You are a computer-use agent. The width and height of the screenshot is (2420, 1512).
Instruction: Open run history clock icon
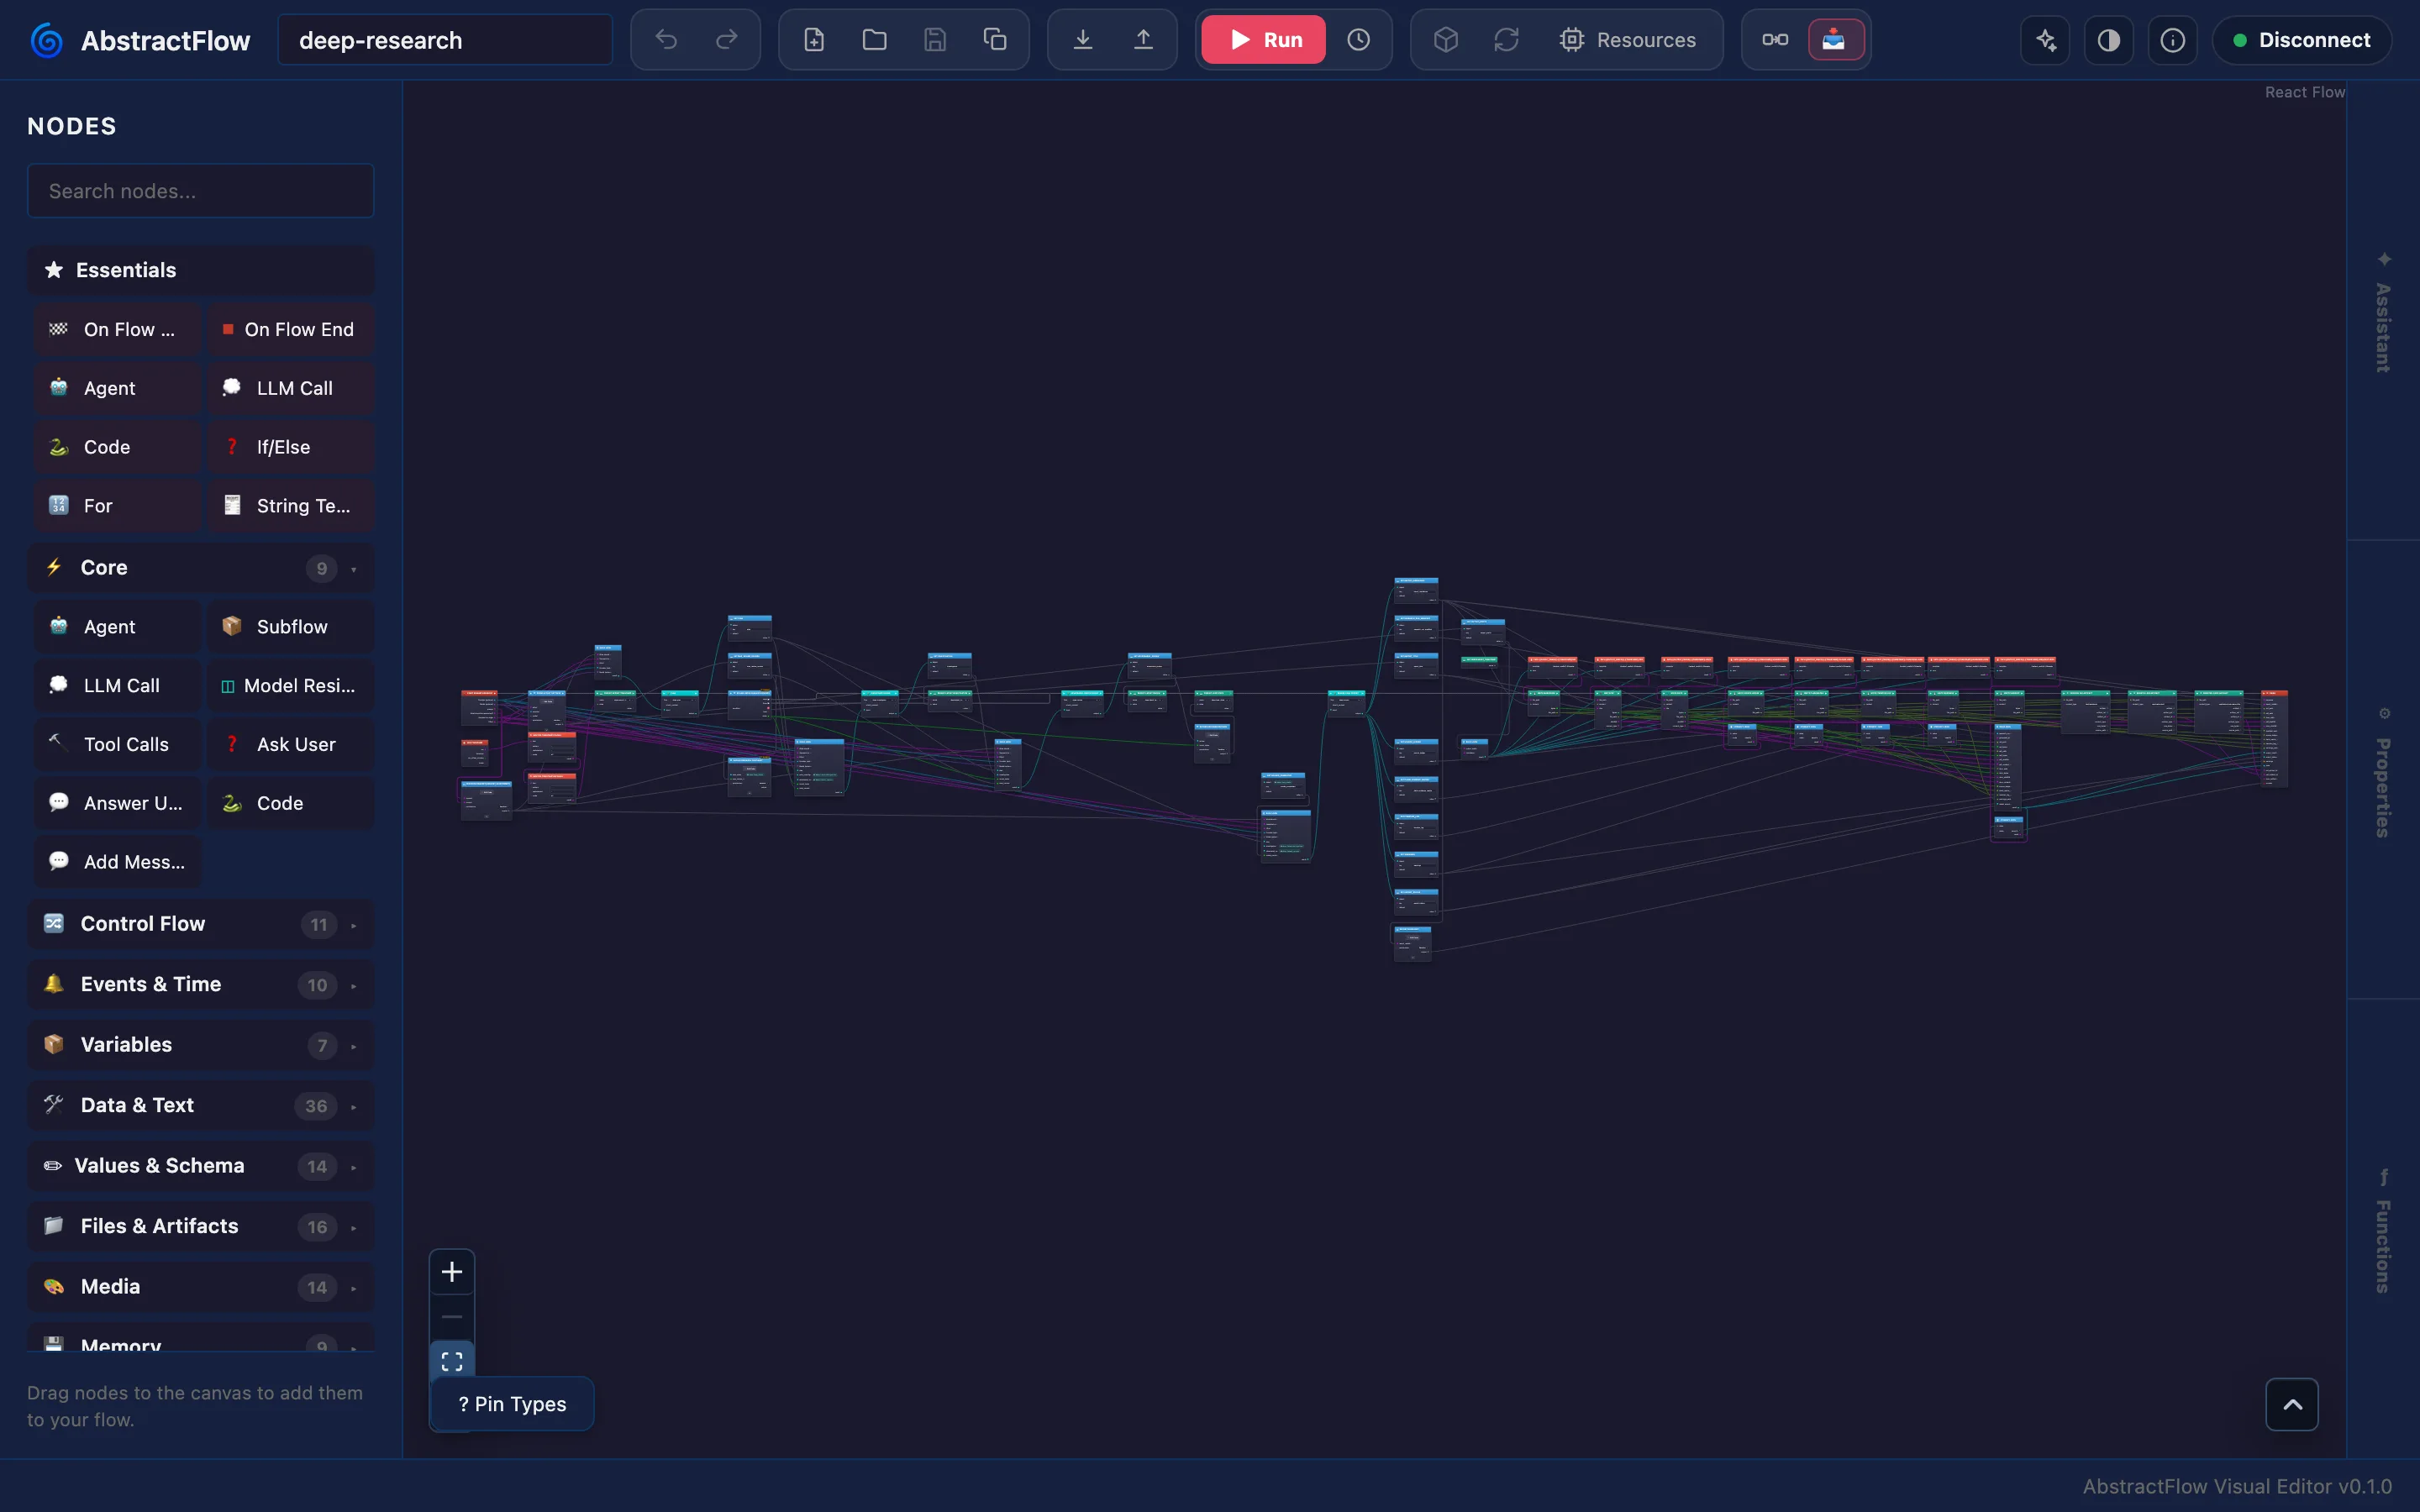1358,40
